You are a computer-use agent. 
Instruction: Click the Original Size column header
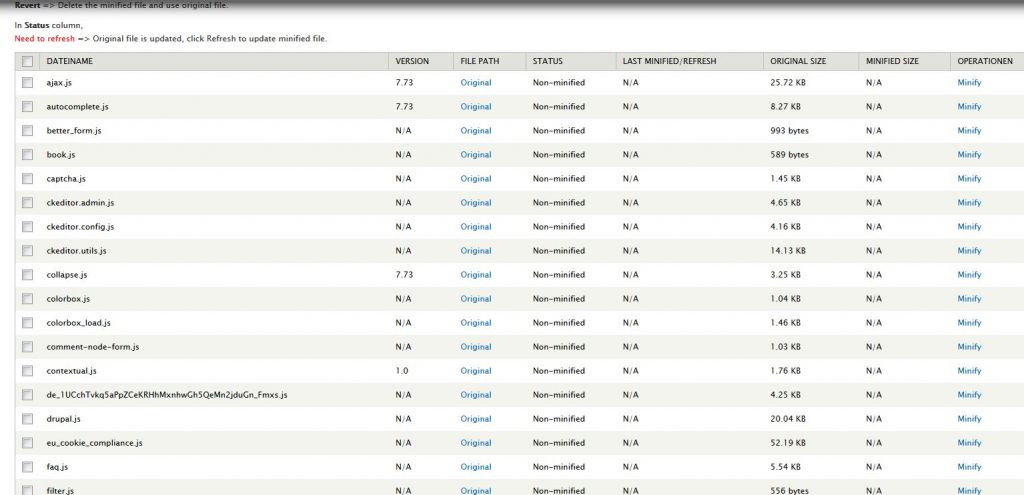click(x=796, y=62)
